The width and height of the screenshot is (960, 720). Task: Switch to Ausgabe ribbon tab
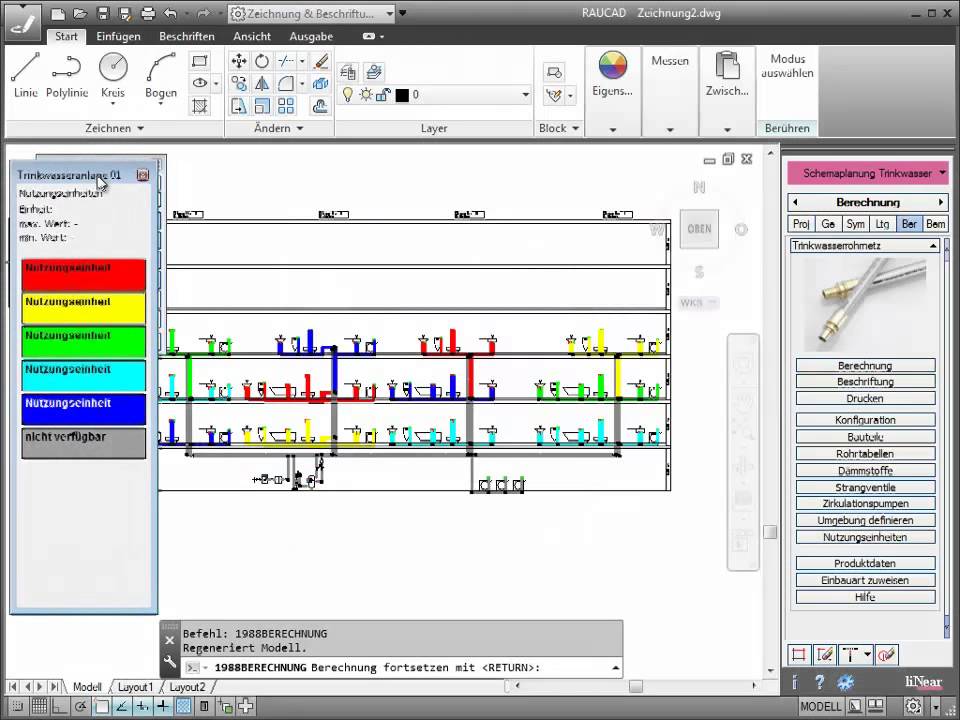click(x=311, y=37)
